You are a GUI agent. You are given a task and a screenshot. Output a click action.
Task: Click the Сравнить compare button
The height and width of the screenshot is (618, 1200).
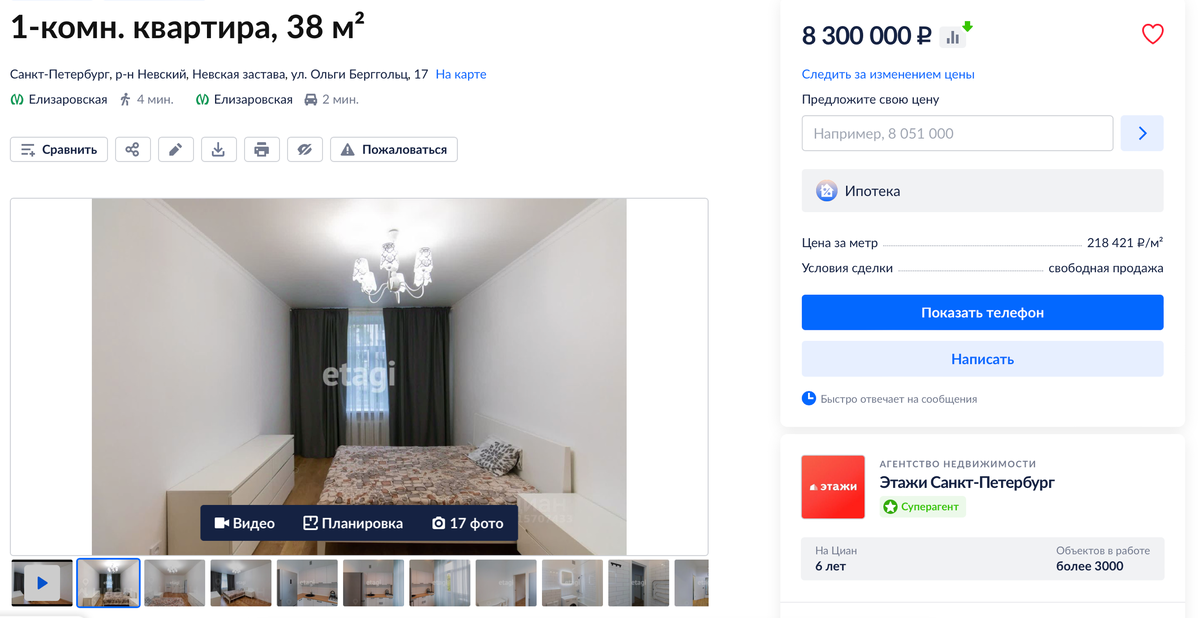point(59,150)
